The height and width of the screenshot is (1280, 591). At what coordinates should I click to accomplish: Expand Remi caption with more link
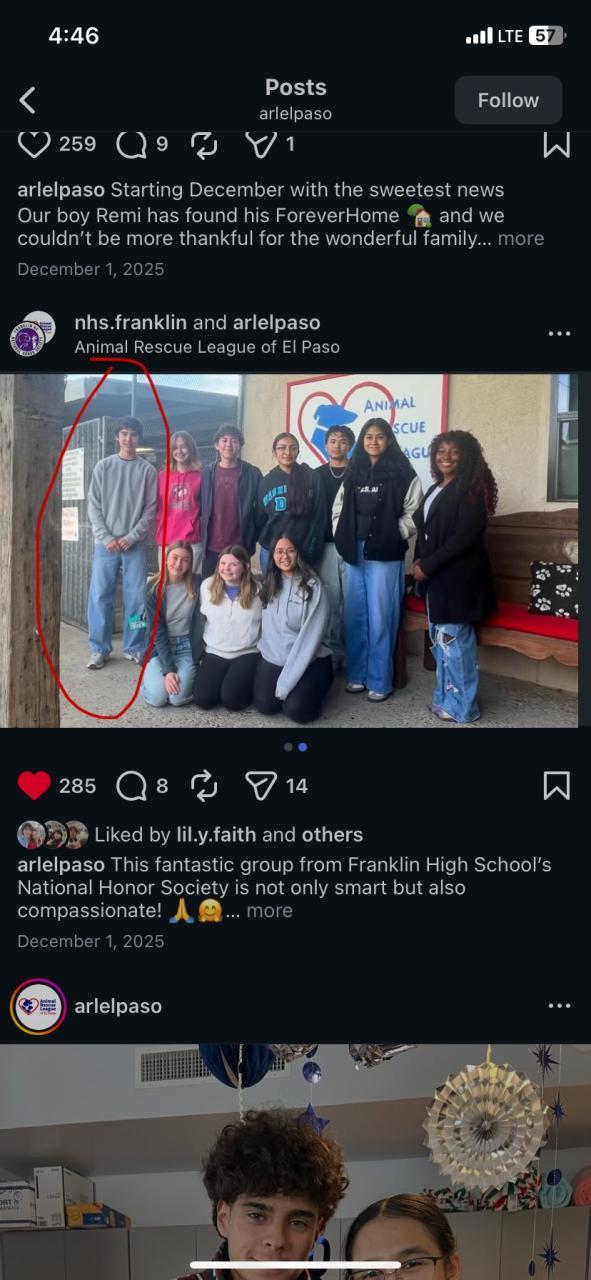click(x=521, y=238)
